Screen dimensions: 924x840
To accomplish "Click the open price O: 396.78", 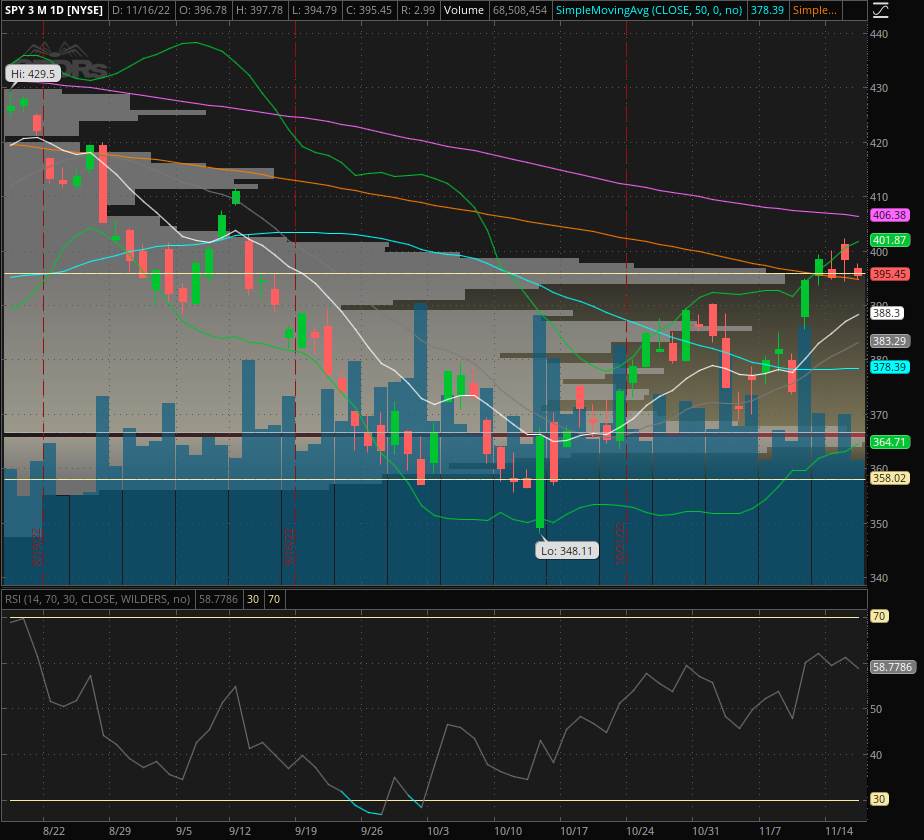I will pos(202,10).
